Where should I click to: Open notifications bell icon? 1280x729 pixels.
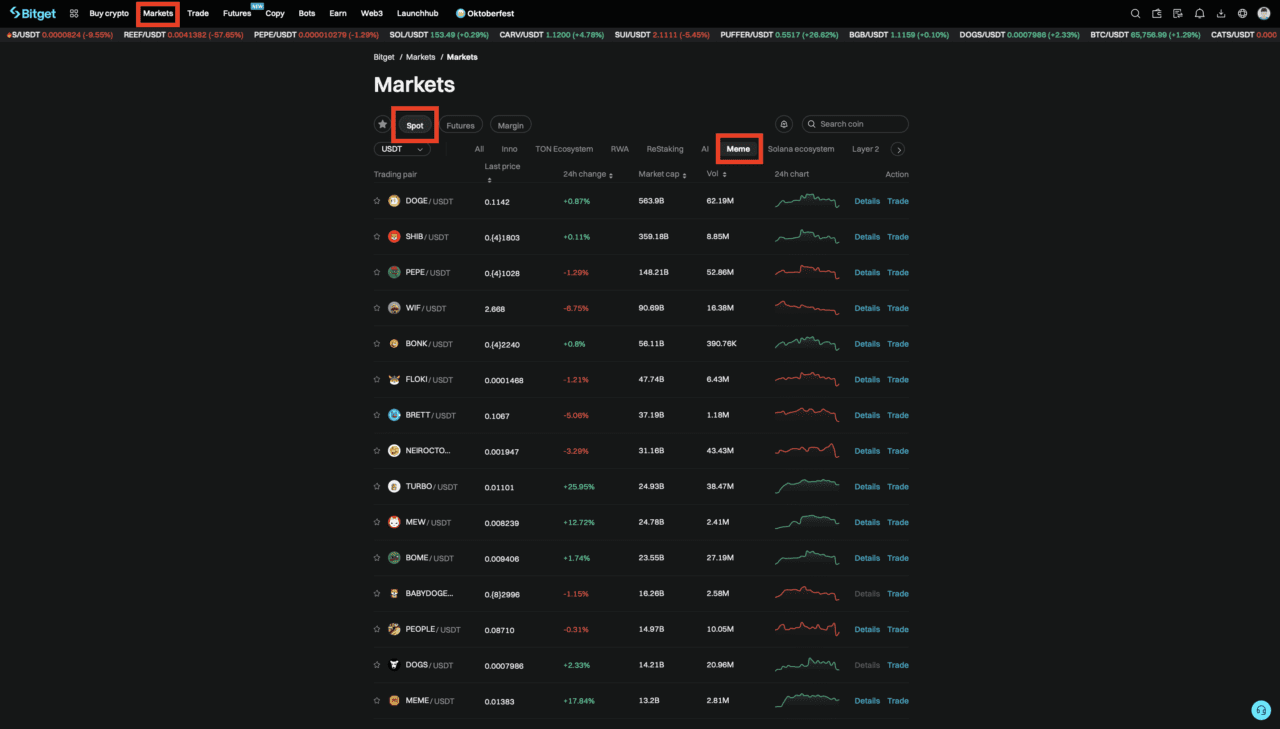(1200, 14)
